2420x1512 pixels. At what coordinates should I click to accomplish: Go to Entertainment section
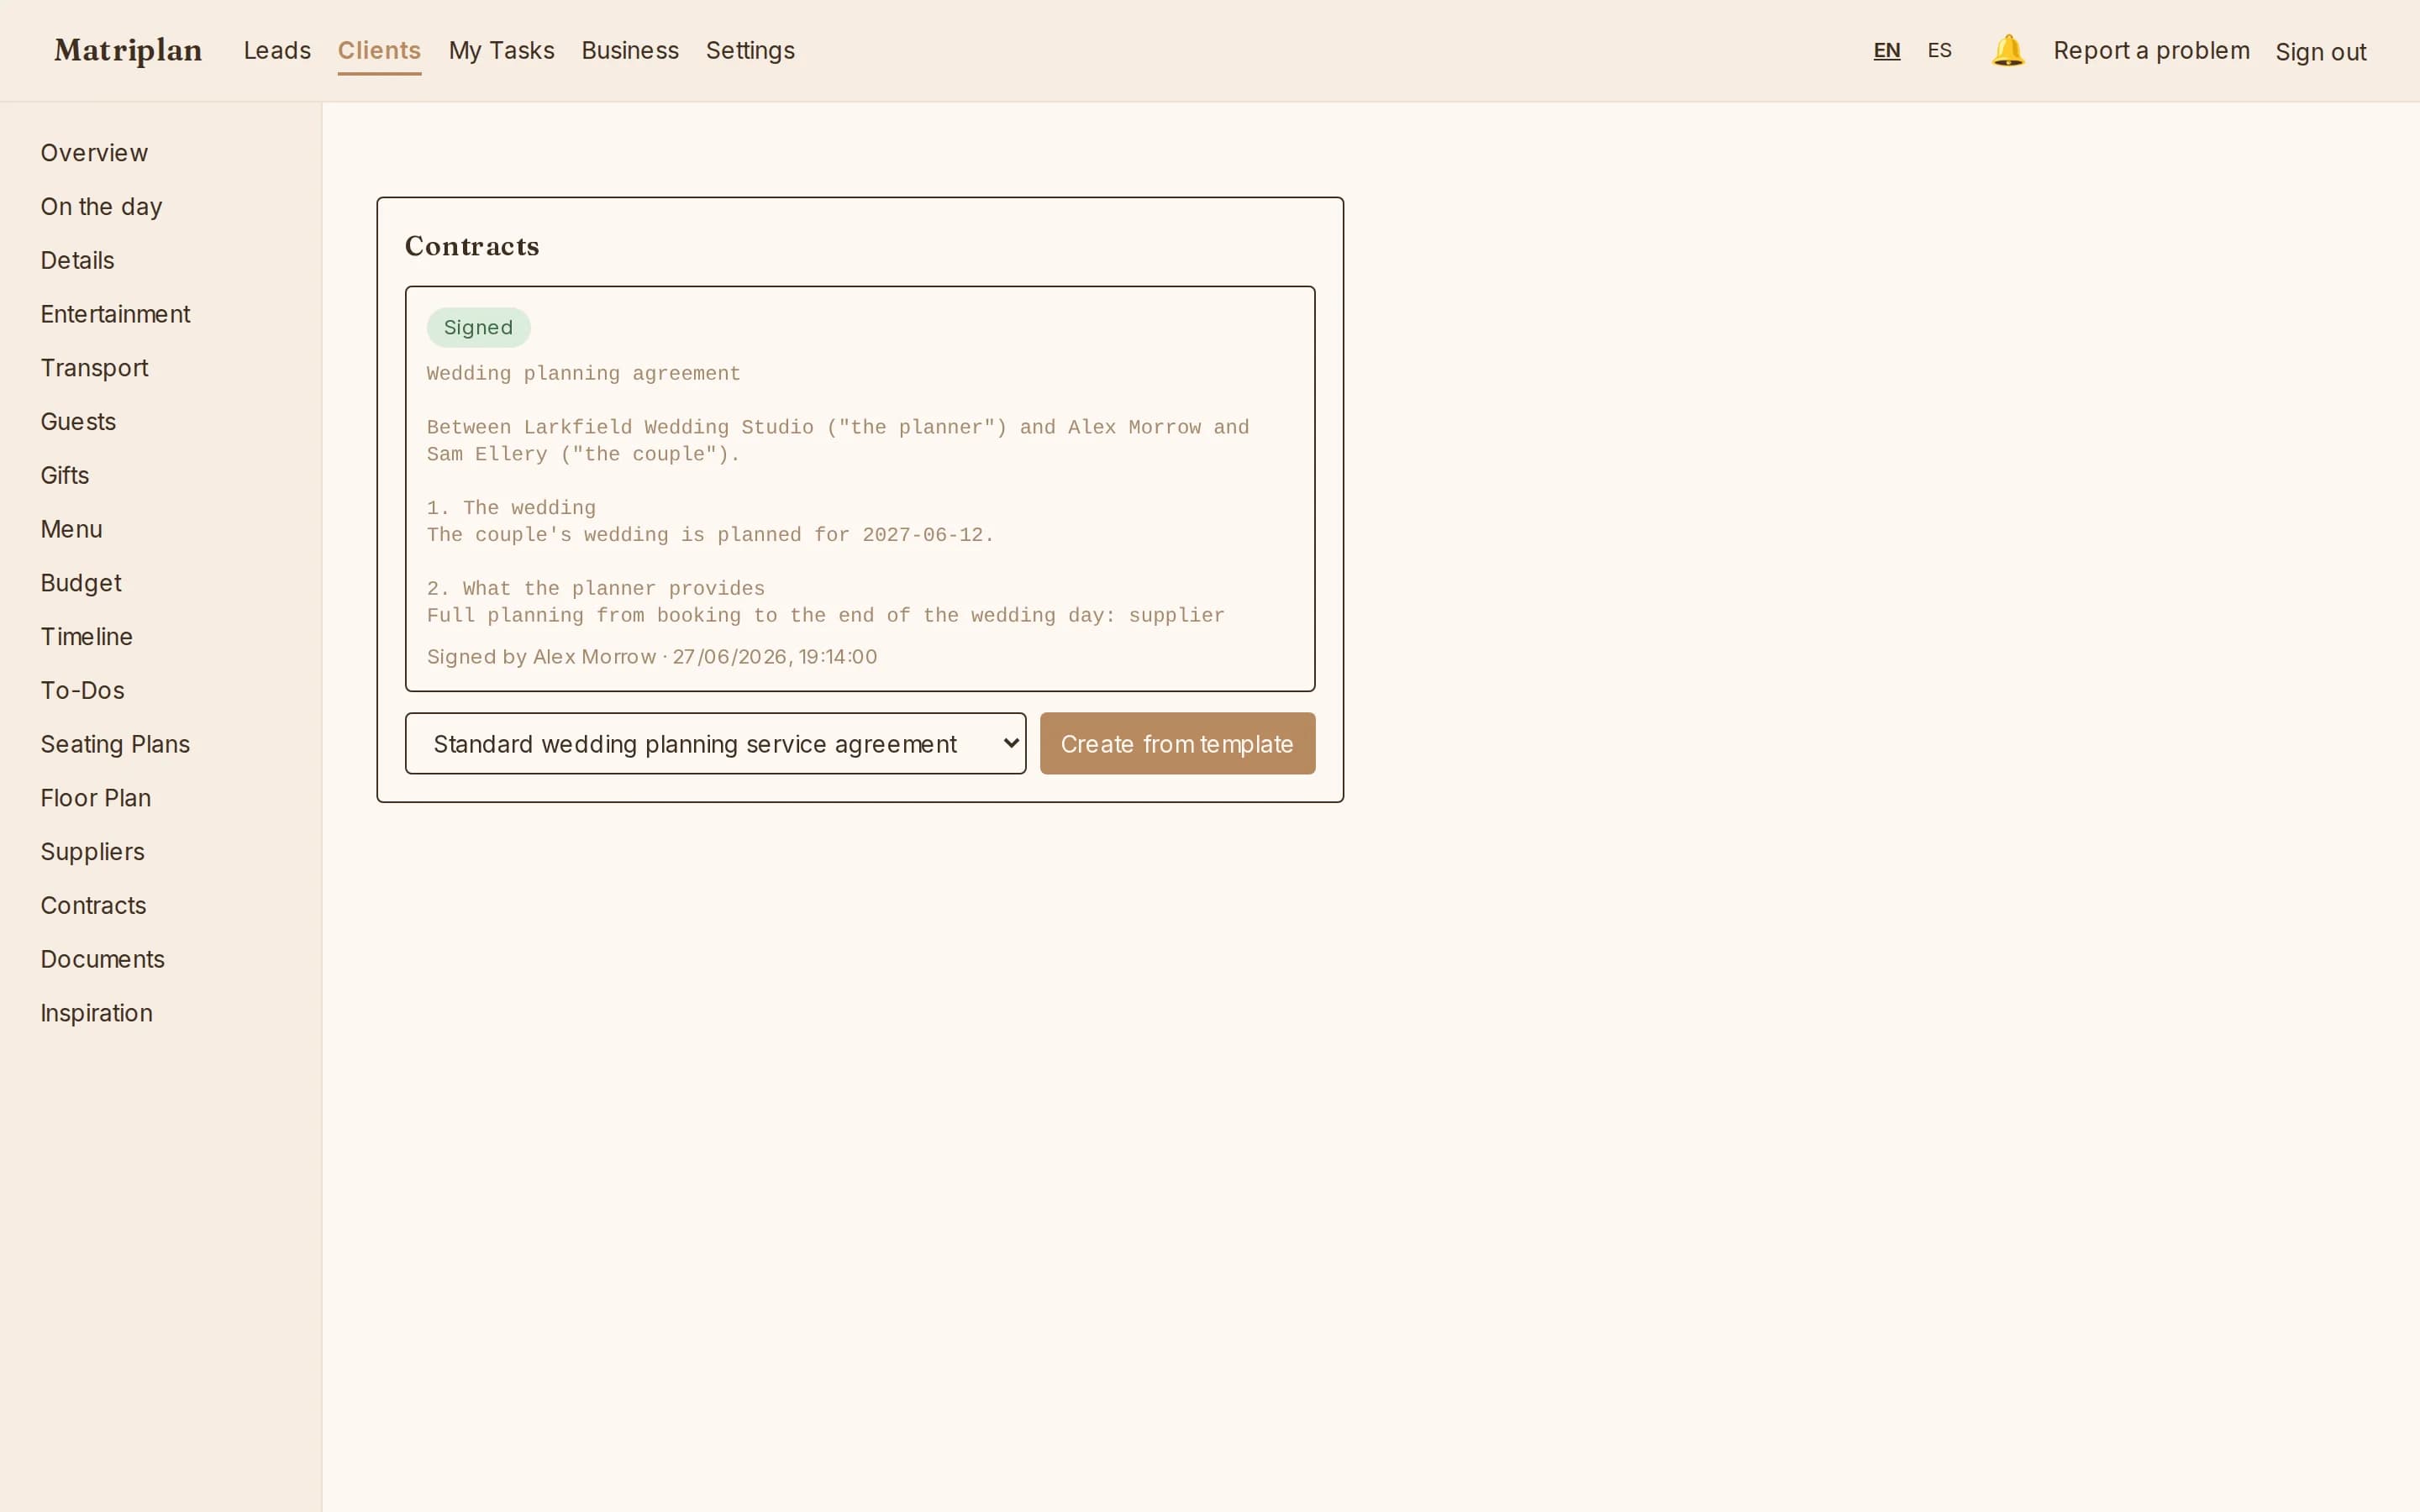click(115, 314)
